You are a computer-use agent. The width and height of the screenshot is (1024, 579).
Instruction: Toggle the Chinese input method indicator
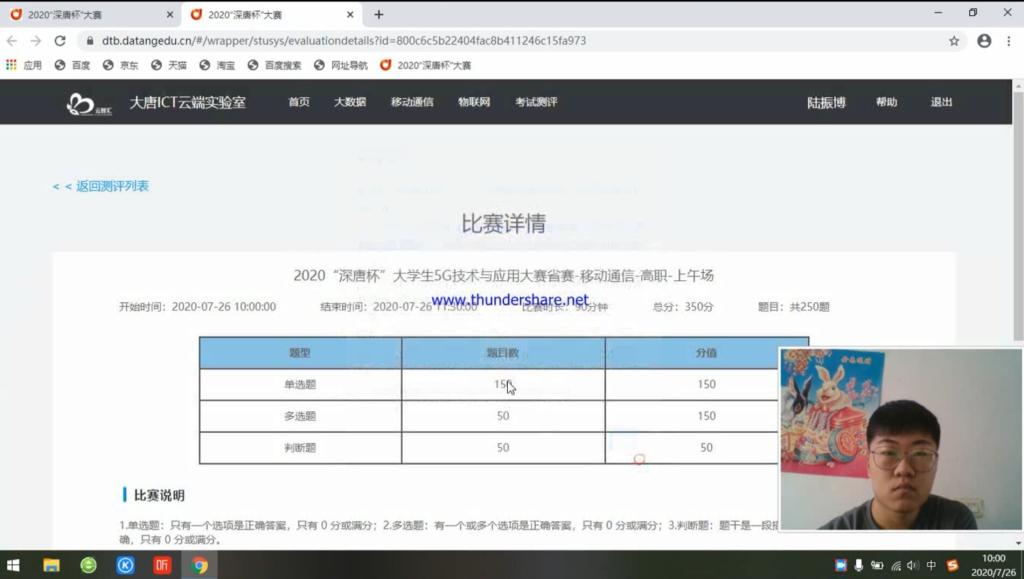pos(931,566)
